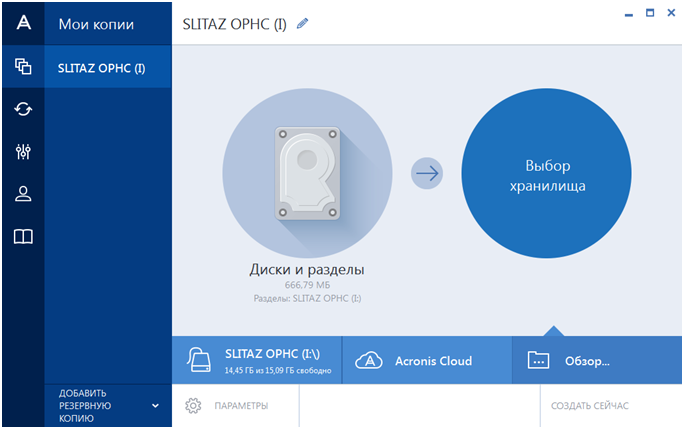Minimize the Acronis window

(x=629, y=14)
